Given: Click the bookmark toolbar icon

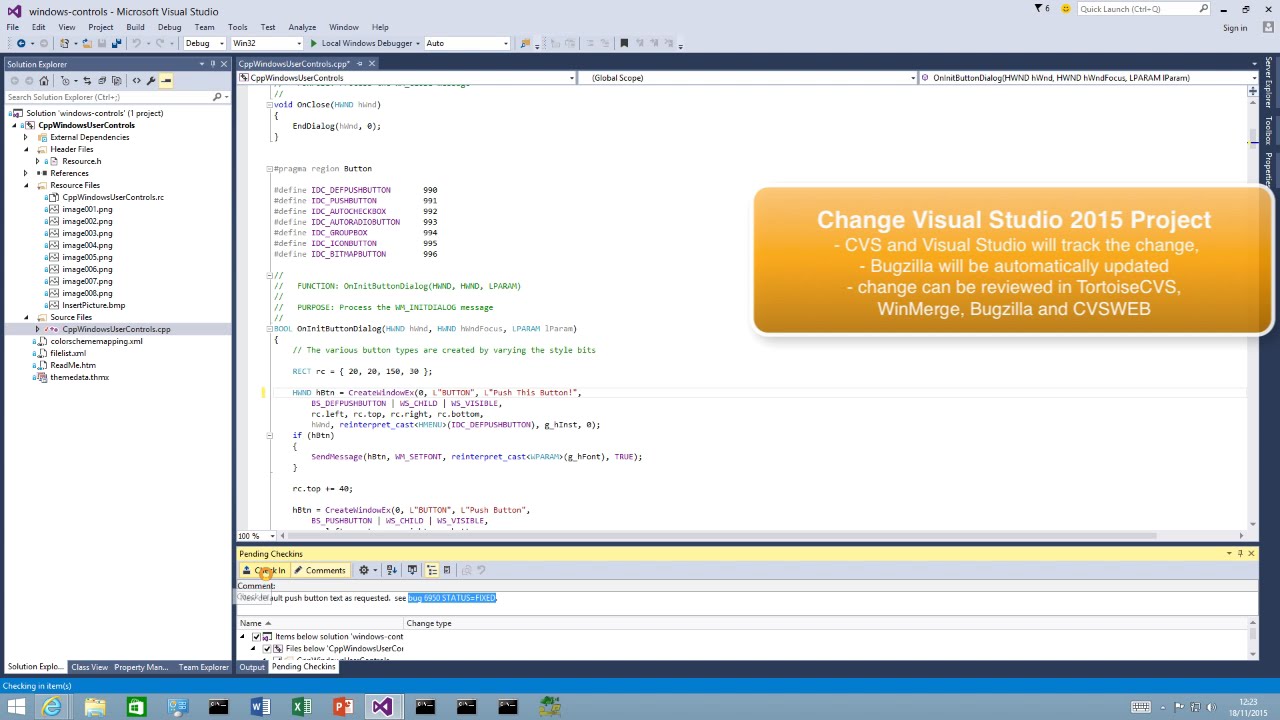Looking at the screenshot, I should click(x=624, y=43).
